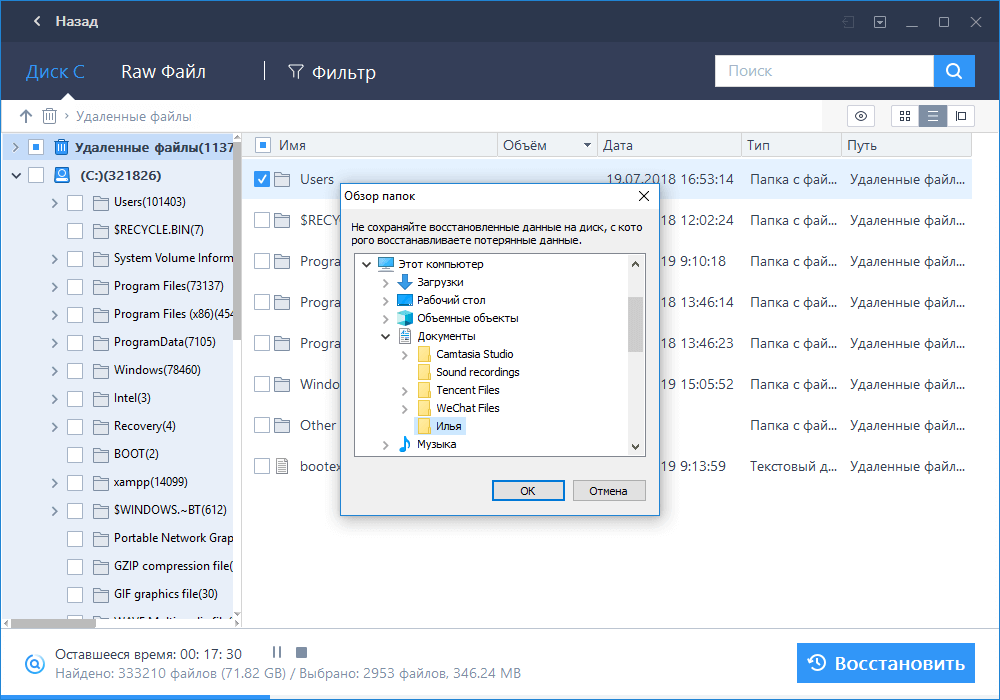
Task: Switch to the Raw Файл tab
Action: click(163, 72)
